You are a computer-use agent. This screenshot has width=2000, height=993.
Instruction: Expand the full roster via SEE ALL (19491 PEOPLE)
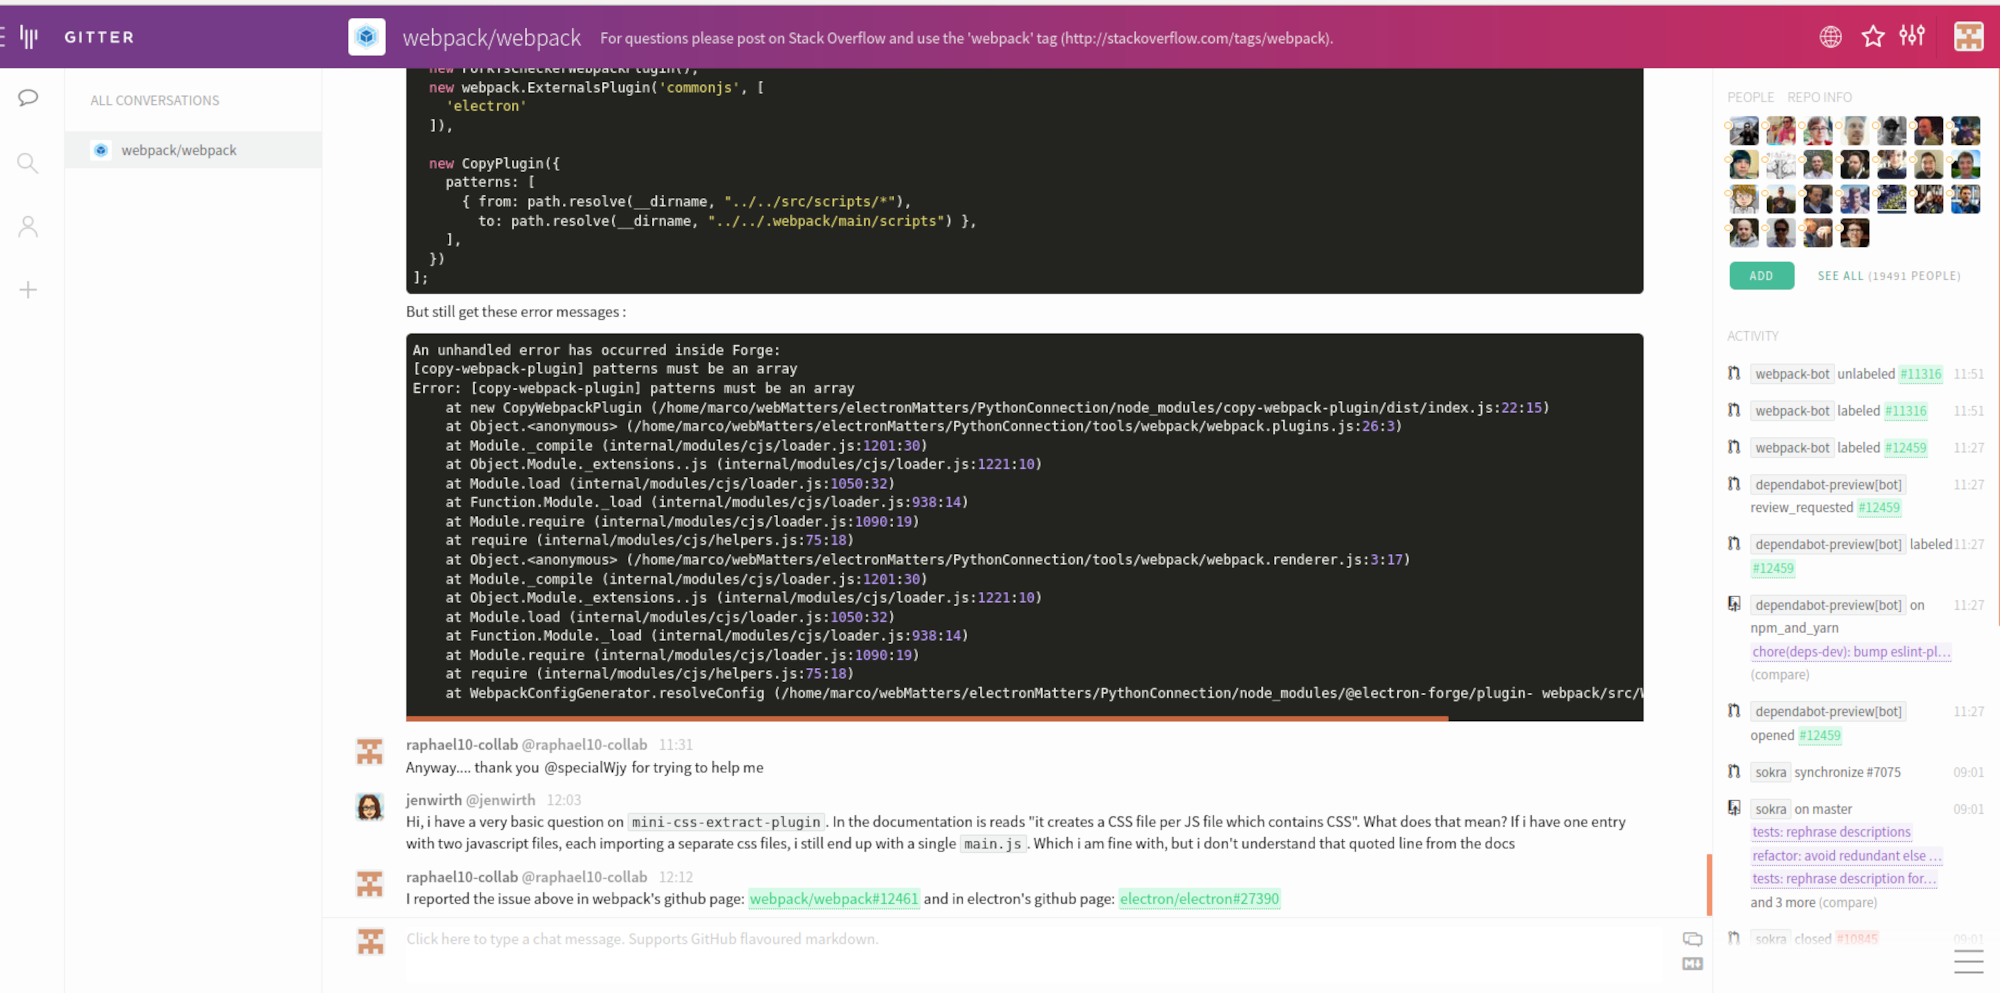point(1888,275)
